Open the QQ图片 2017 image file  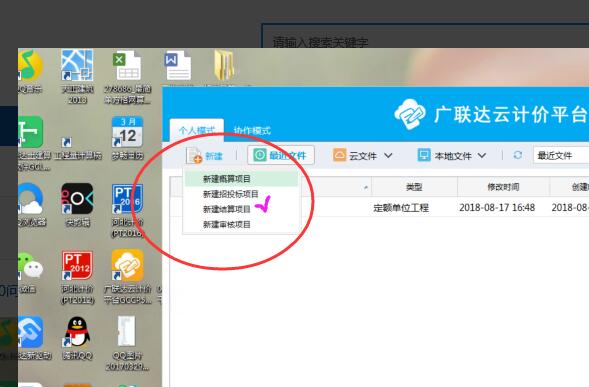(x=127, y=343)
